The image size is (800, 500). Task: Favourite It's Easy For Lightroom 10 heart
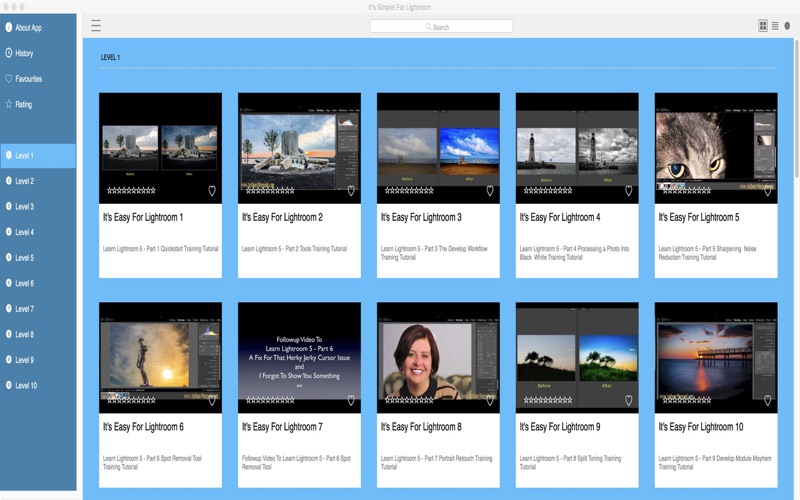click(x=767, y=400)
